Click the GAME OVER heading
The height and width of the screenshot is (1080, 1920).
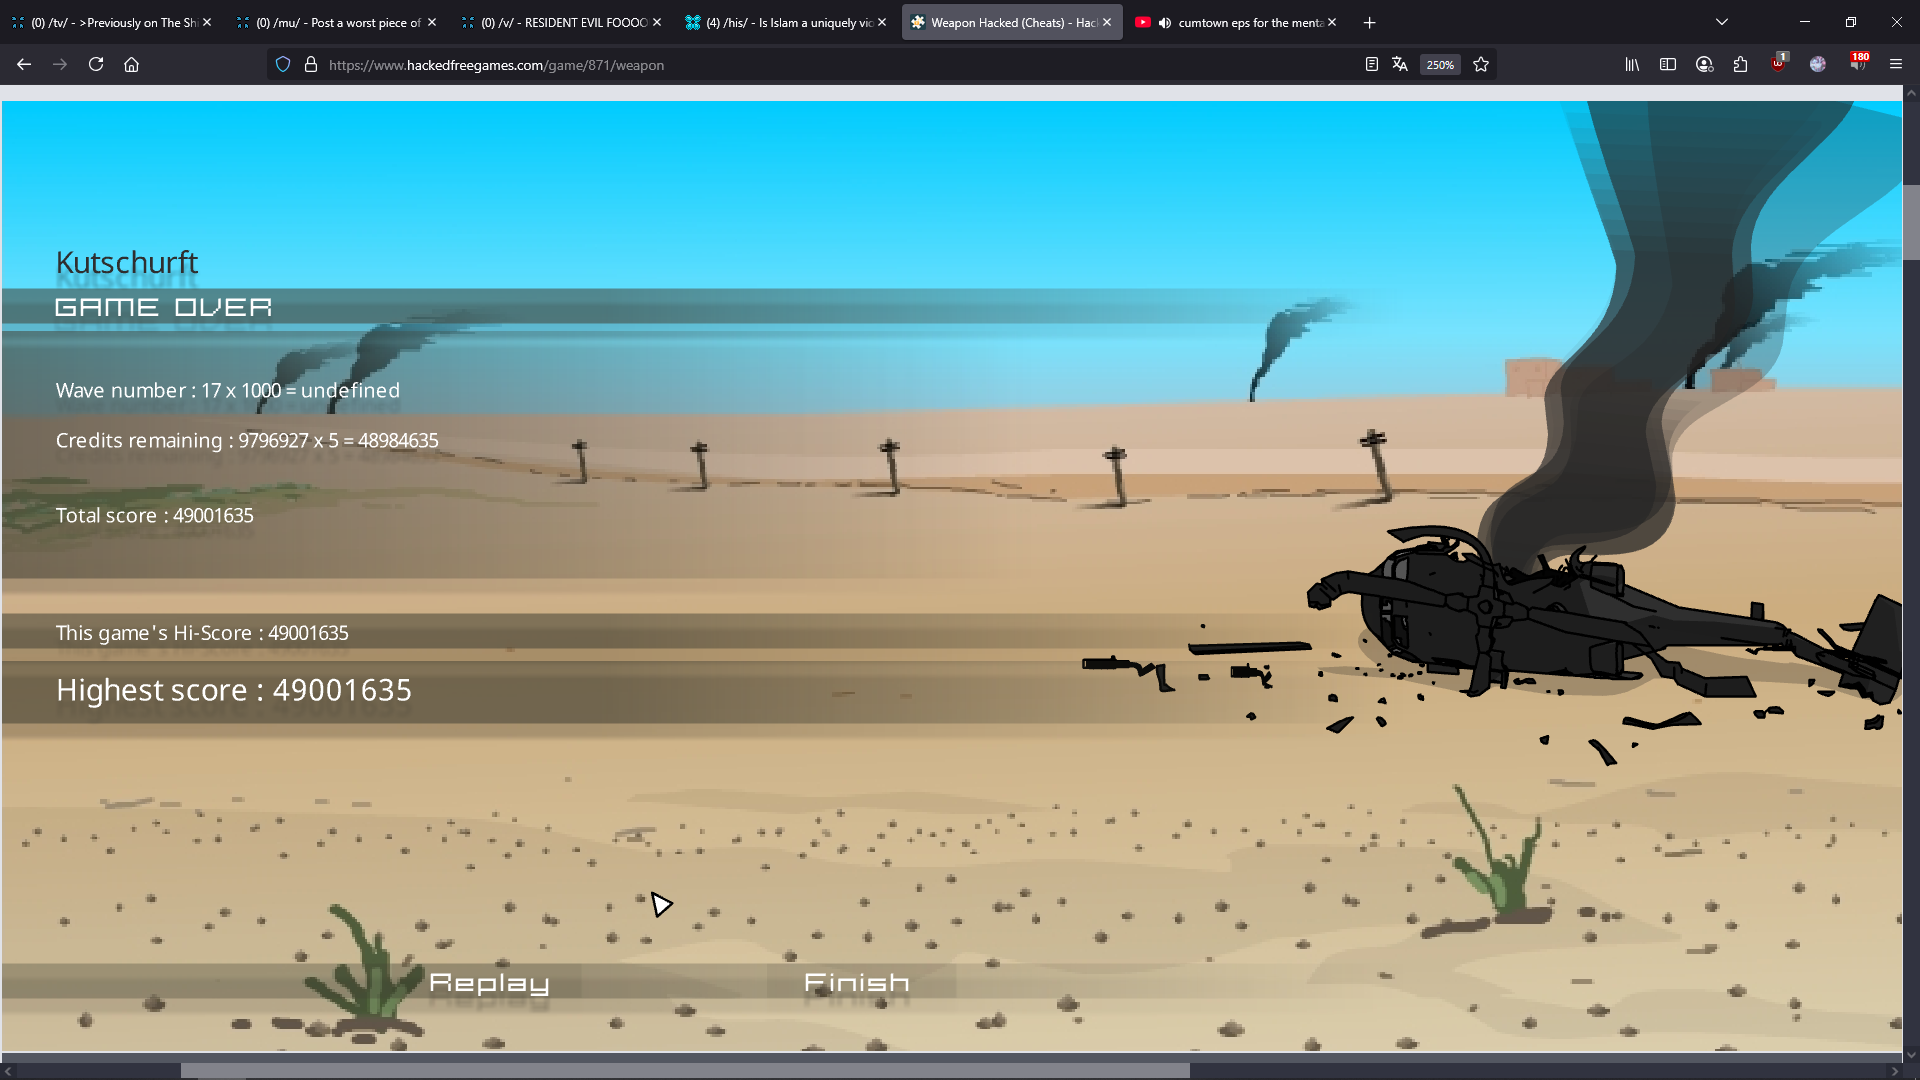pyautogui.click(x=163, y=307)
